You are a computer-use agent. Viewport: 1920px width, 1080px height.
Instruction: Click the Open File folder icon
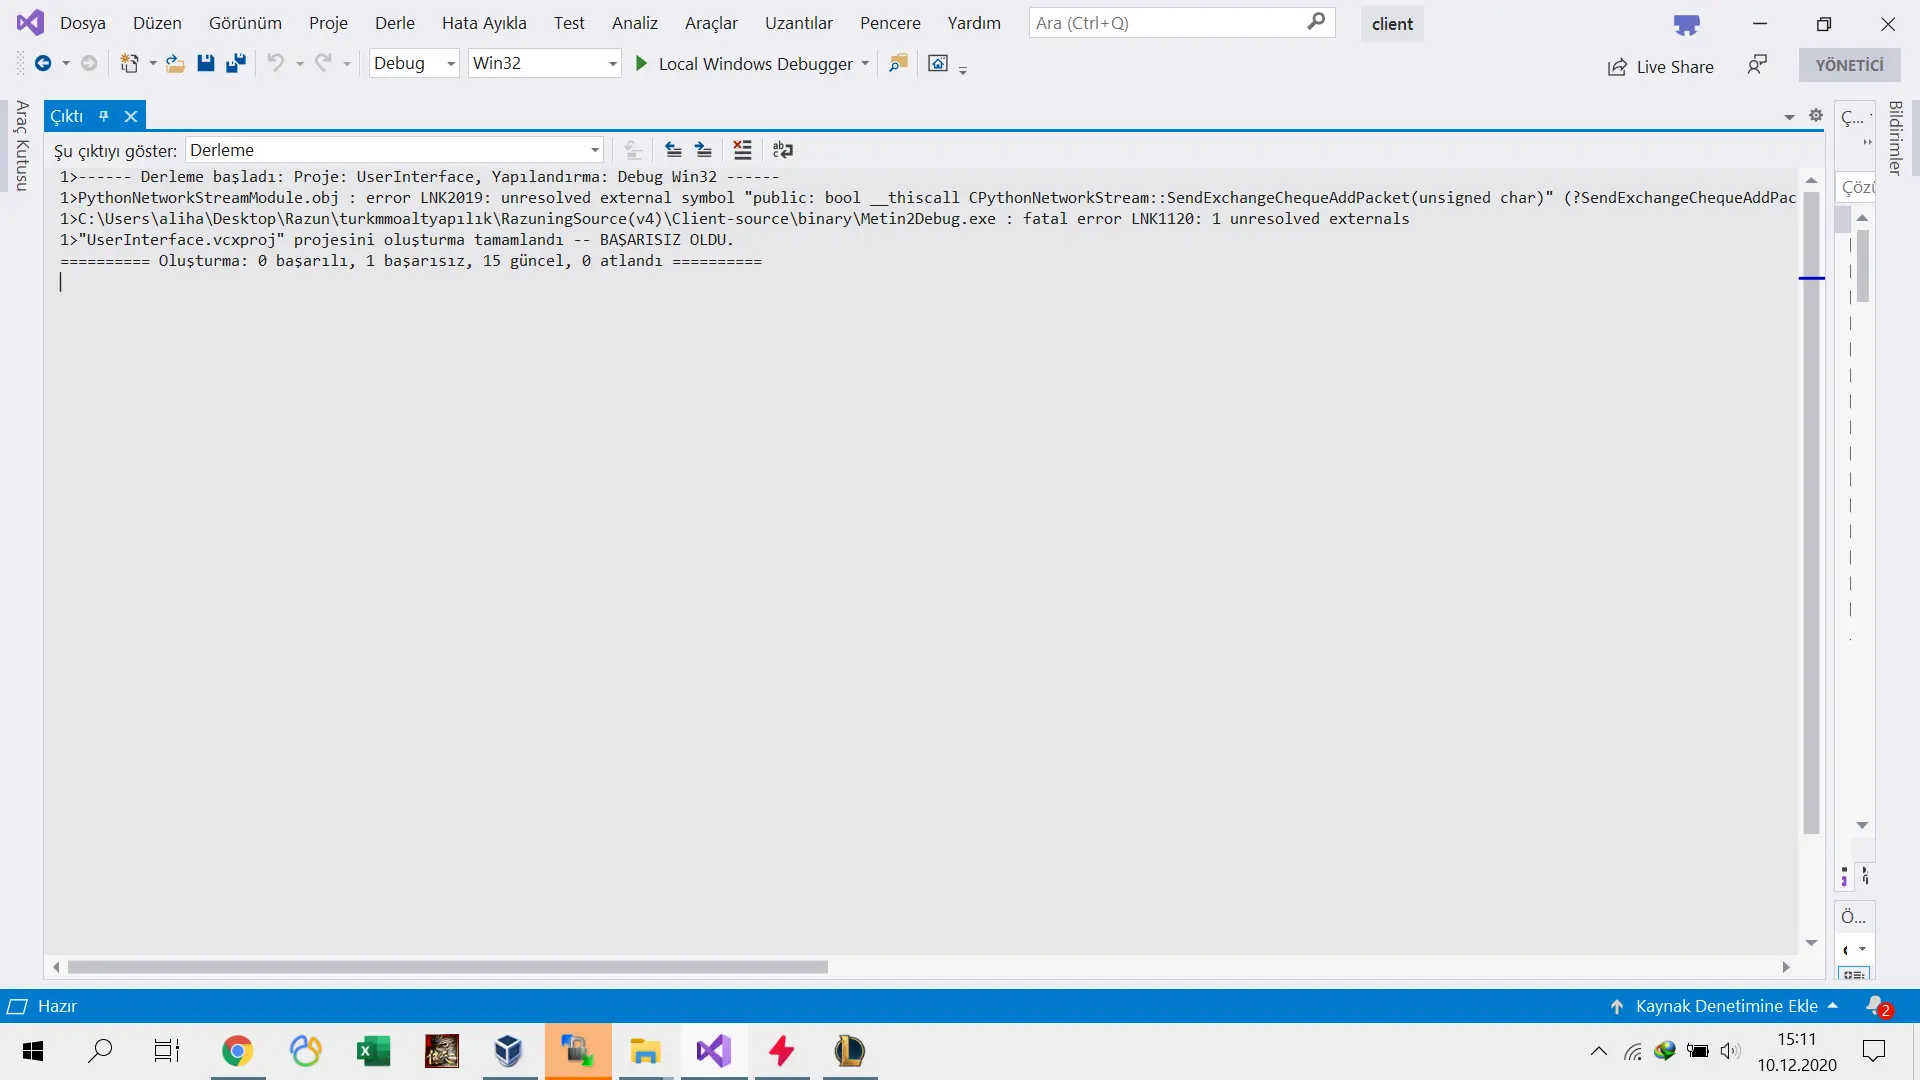[175, 63]
